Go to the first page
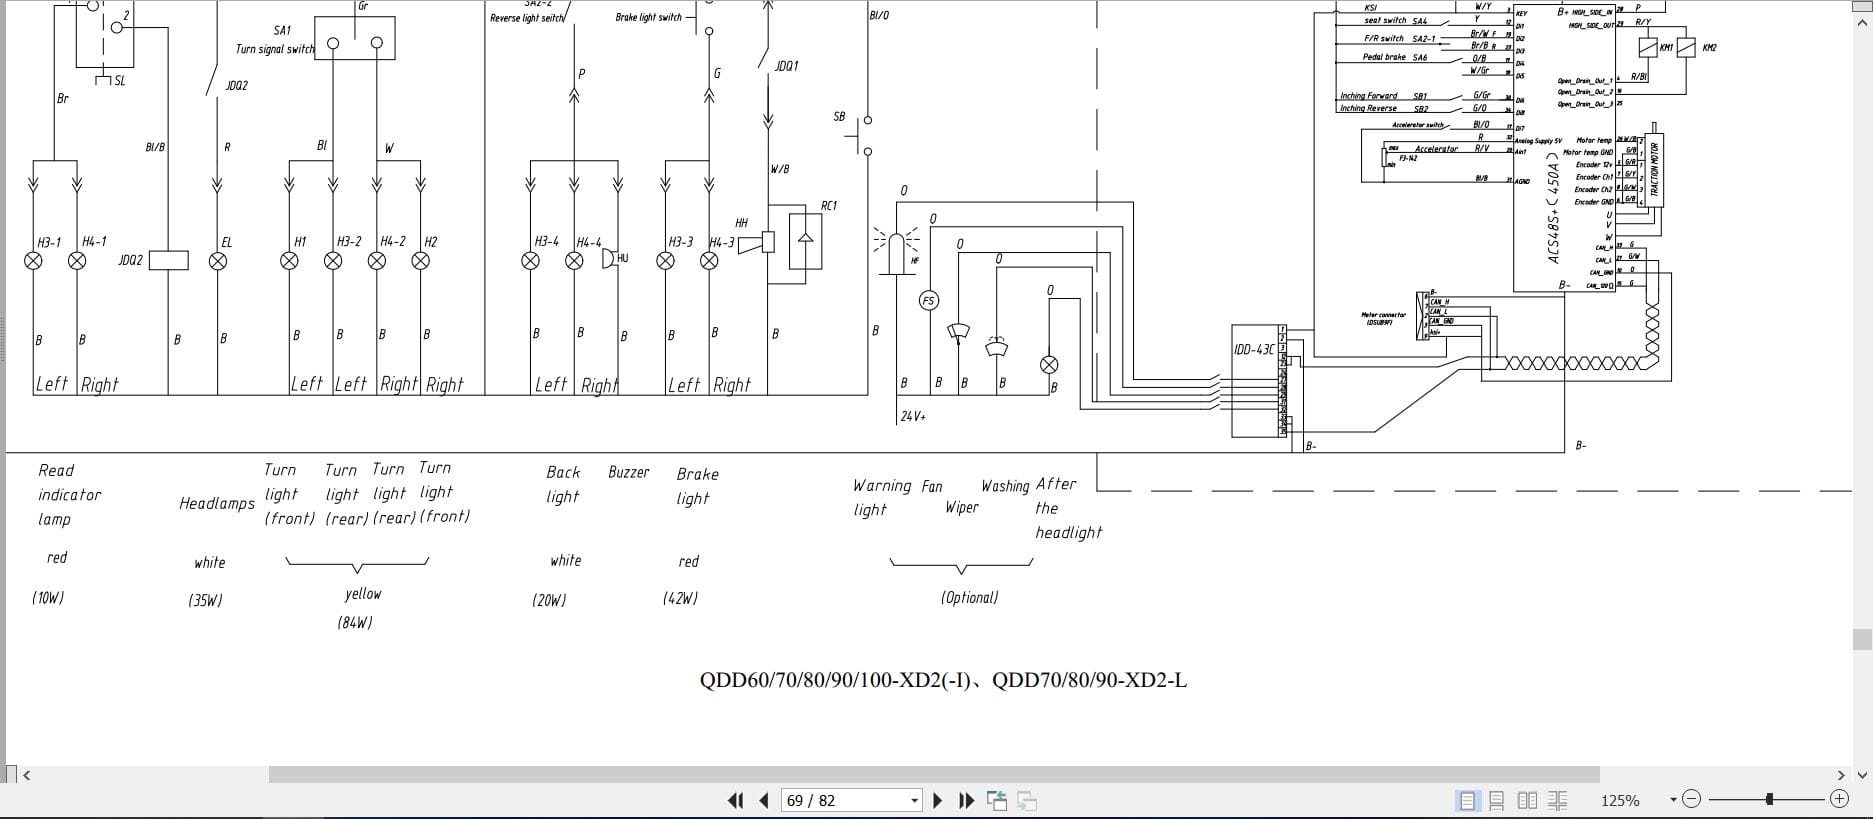The image size is (1873, 819). click(x=736, y=800)
